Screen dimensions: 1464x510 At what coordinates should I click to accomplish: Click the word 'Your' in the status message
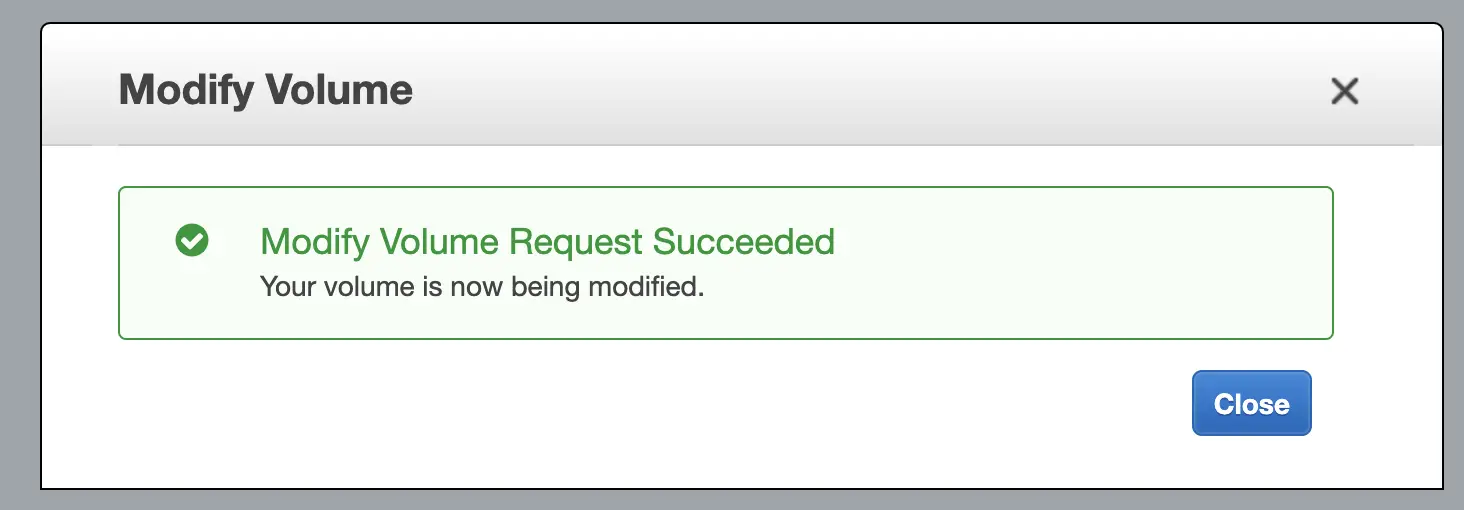click(x=281, y=287)
